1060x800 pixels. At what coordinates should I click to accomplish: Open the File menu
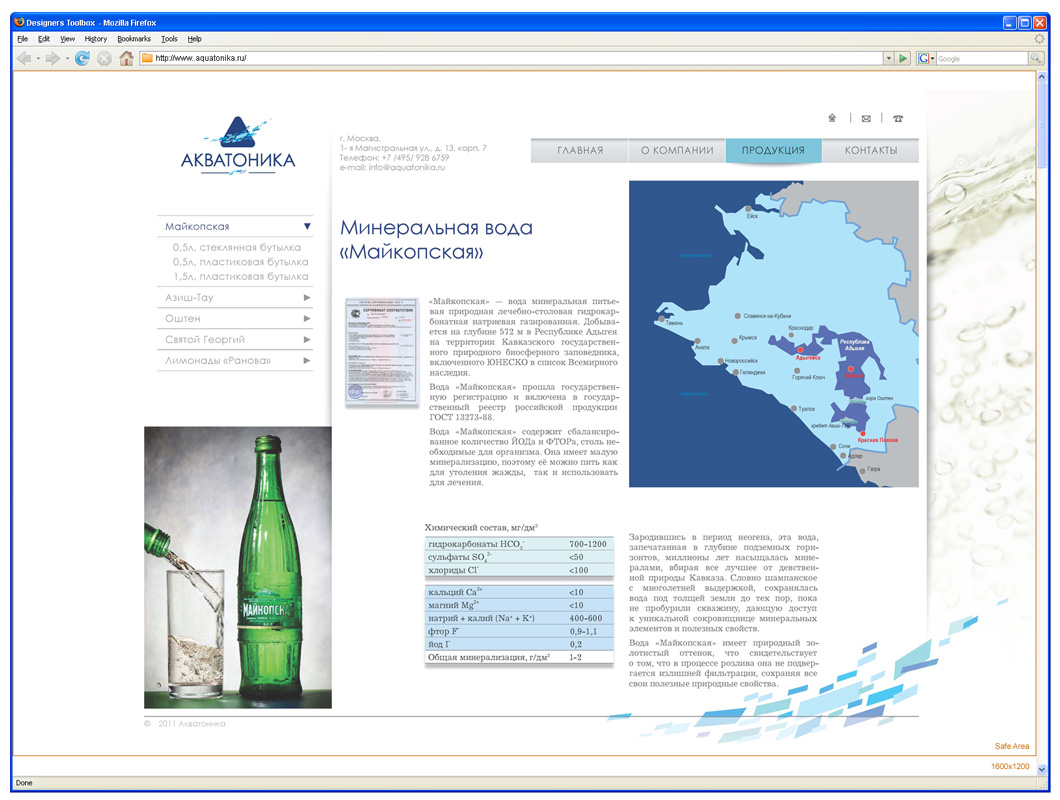pyautogui.click(x=22, y=39)
